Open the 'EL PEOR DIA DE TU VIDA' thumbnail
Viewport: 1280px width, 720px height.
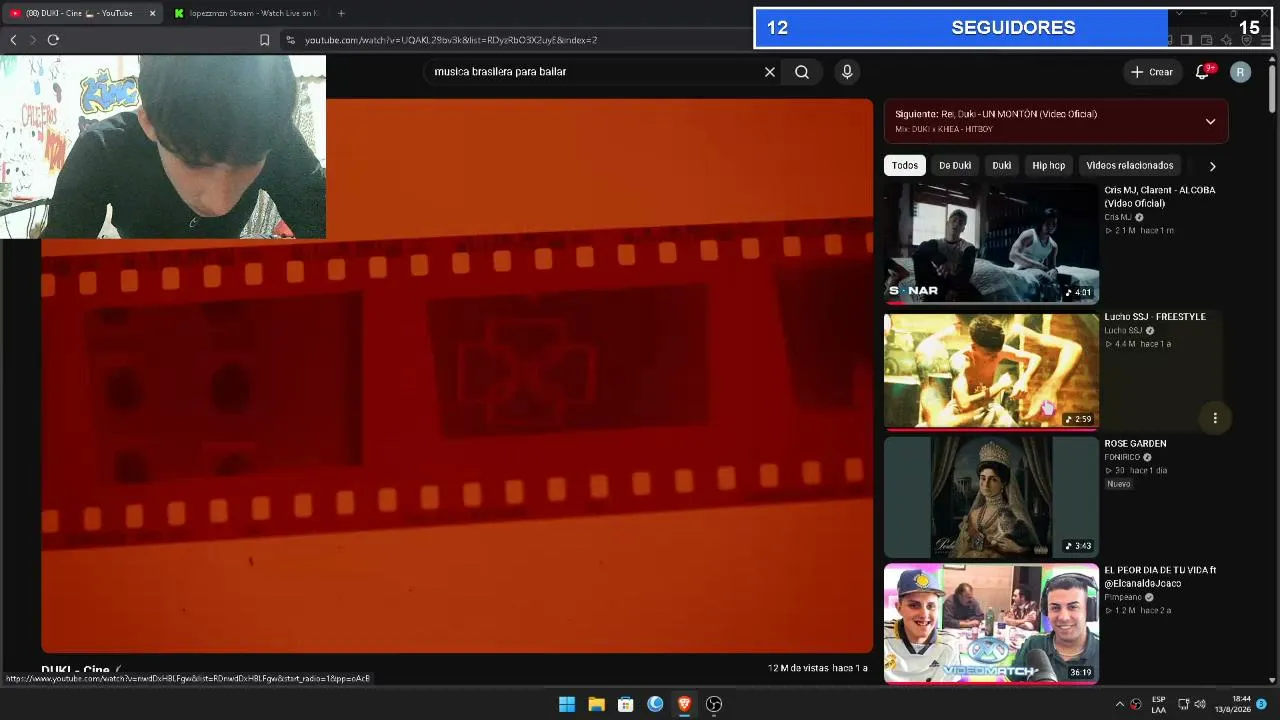pos(991,624)
